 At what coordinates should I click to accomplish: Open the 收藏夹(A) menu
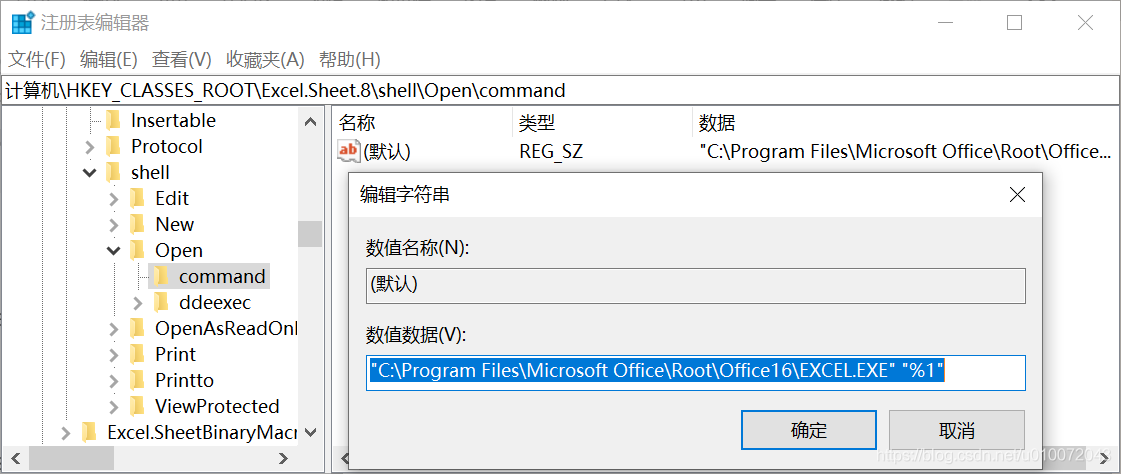[x=265, y=59]
